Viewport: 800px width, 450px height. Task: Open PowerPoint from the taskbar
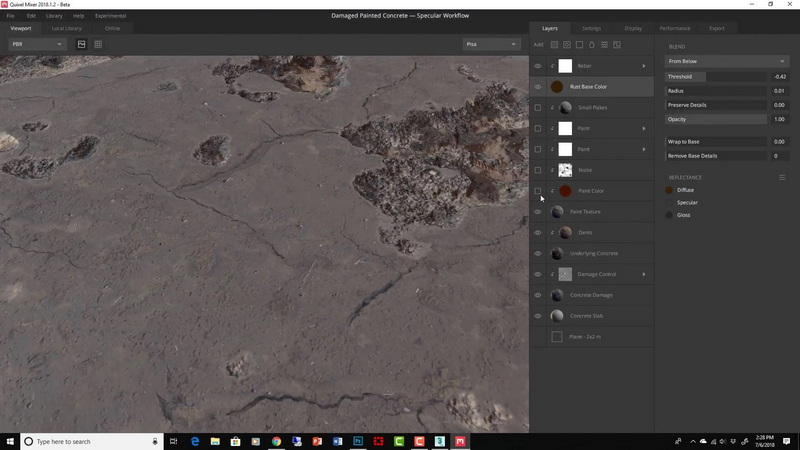317,441
